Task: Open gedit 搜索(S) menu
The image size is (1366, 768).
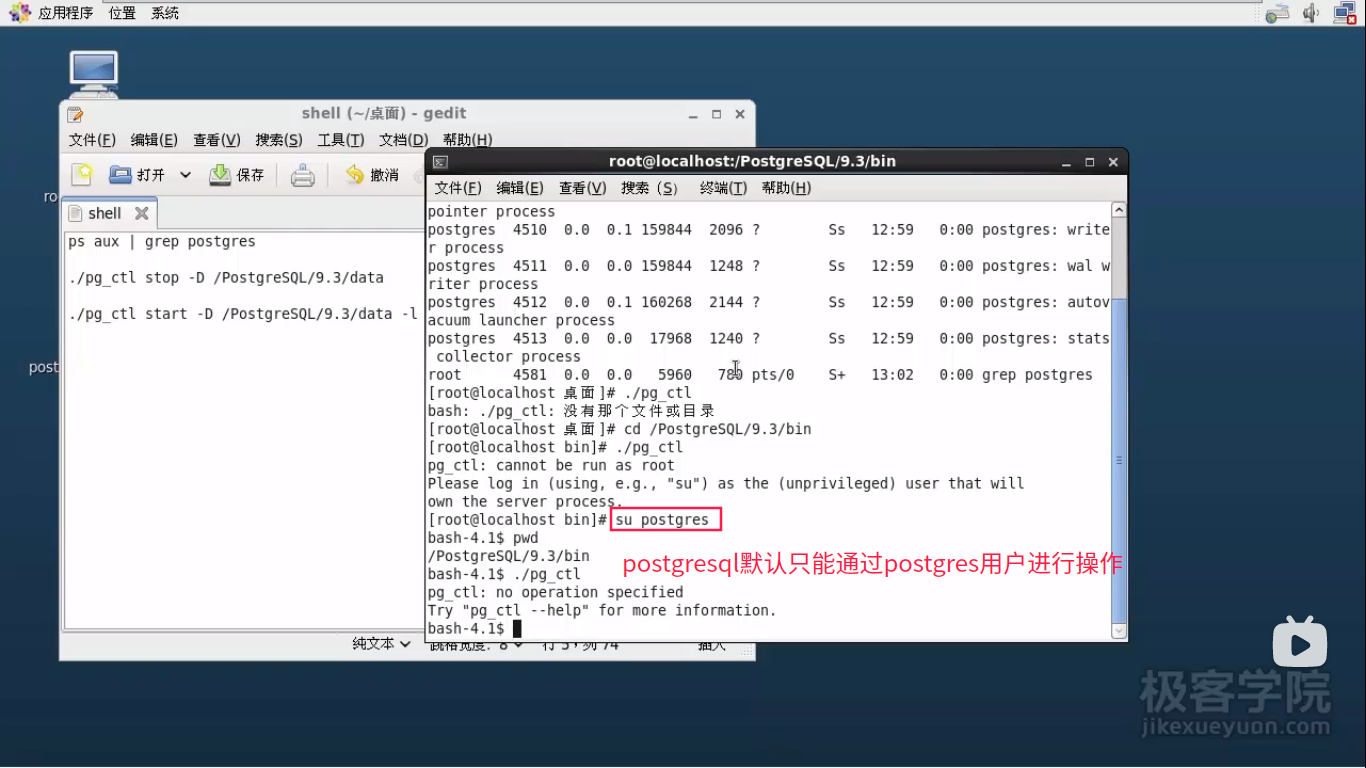Action: 279,140
